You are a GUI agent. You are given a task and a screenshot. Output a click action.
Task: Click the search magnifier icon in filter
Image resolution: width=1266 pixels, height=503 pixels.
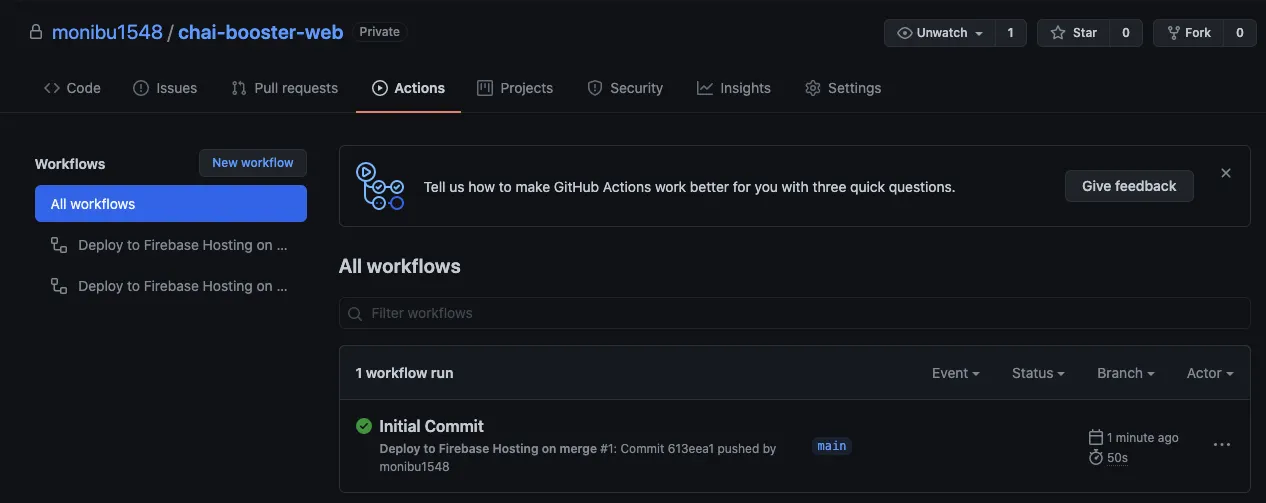pyautogui.click(x=355, y=314)
